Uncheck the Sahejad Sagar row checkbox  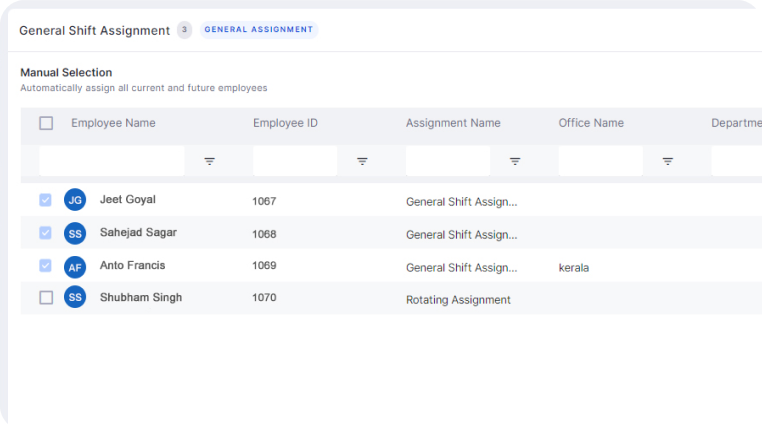tap(45, 233)
